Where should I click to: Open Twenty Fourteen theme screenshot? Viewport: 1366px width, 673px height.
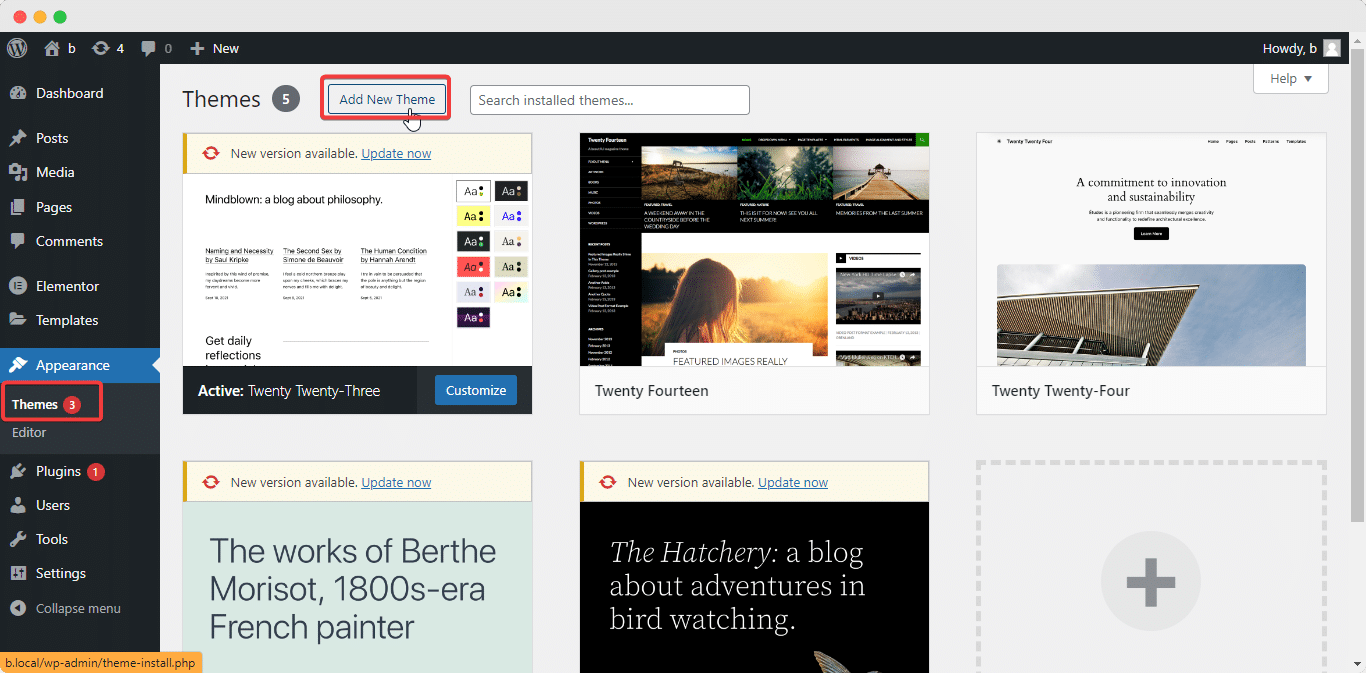pos(754,249)
